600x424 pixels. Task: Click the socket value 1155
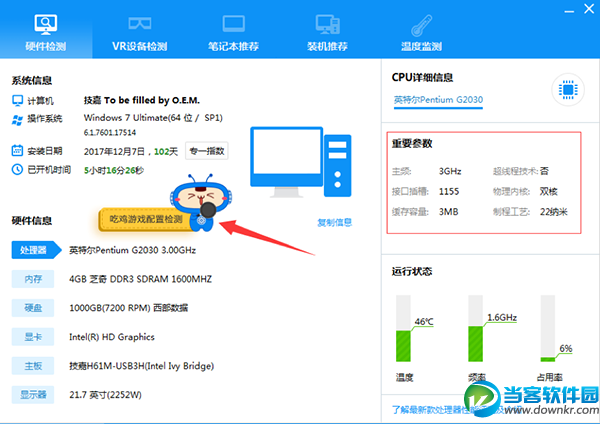click(x=449, y=191)
